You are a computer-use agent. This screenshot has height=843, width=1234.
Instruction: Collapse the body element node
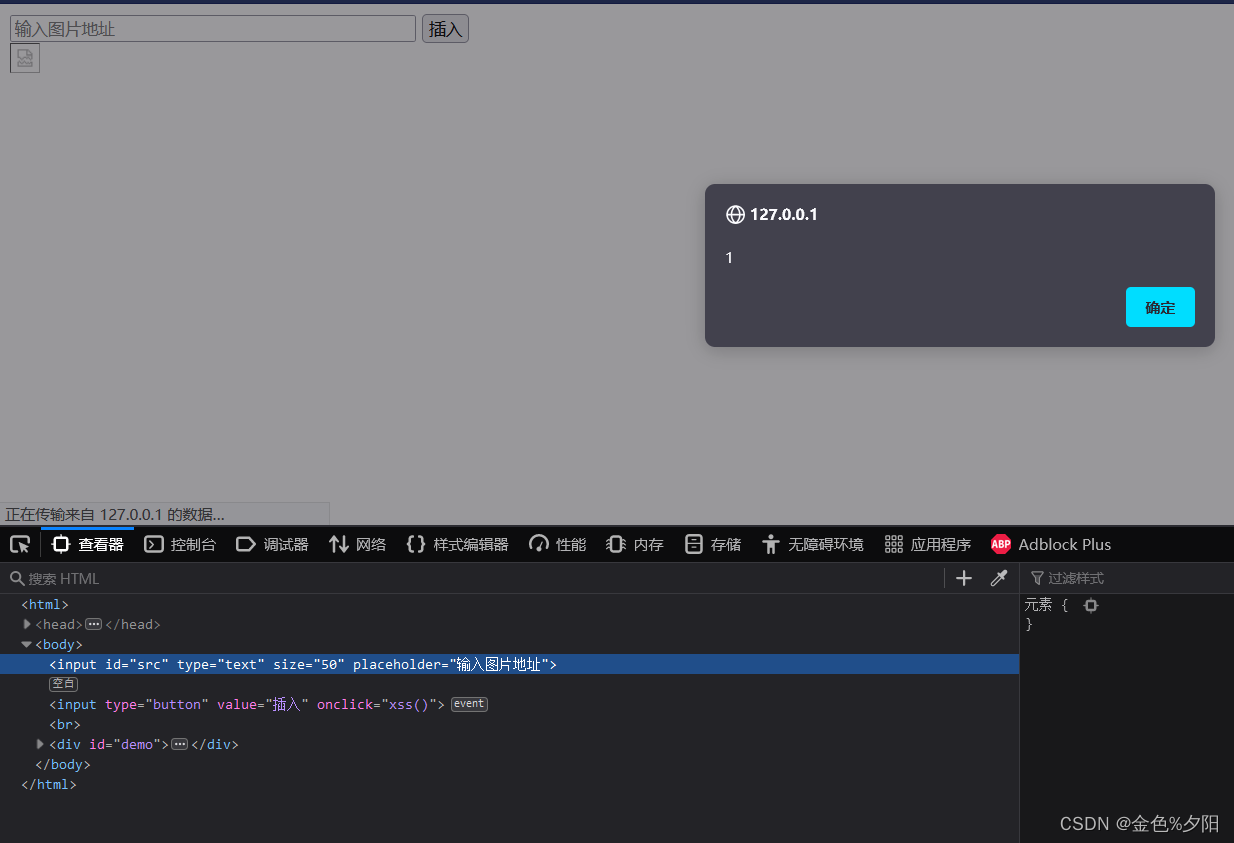pyautogui.click(x=27, y=644)
